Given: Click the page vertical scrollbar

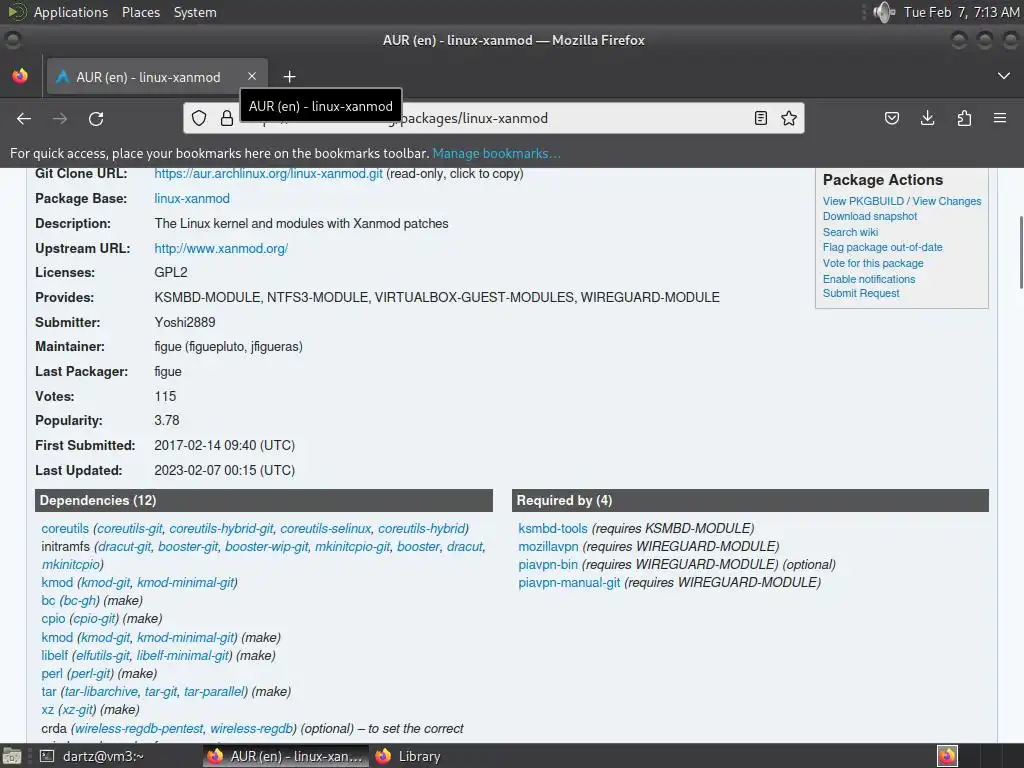Looking at the screenshot, I should click(1021, 251).
